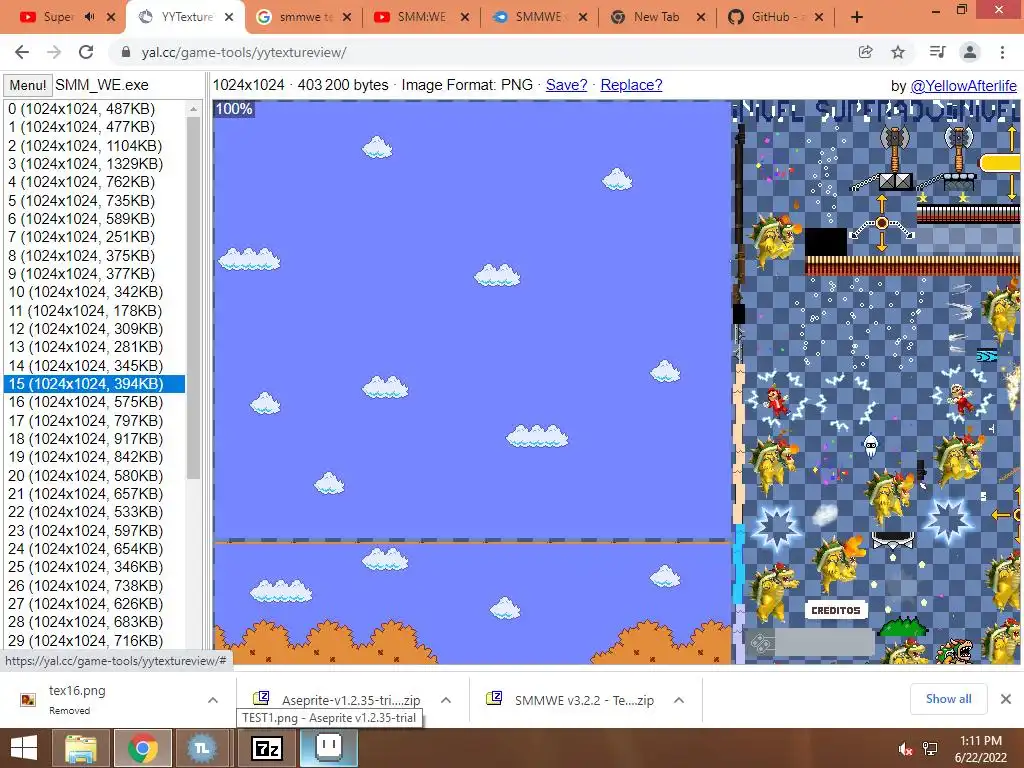This screenshot has height=768, width=1024.
Task: Select texture 15 (1024x1024, 394KB)
Action: point(95,384)
